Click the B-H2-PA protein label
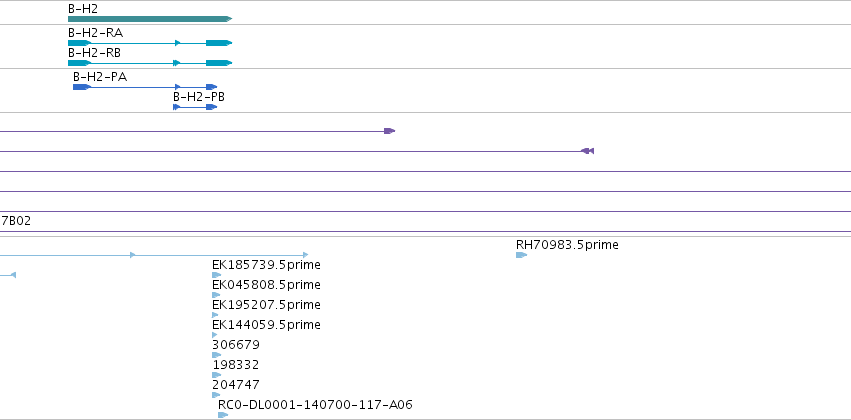Image resolution: width=851 pixels, height=420 pixels. click(100, 77)
